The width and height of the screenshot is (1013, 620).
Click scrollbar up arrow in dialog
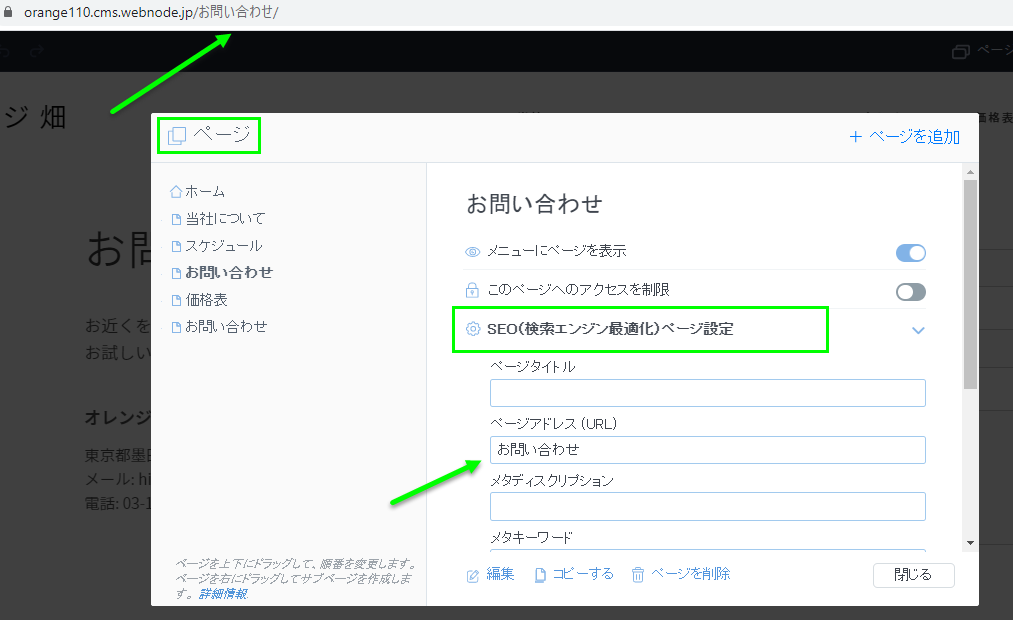coord(970,172)
